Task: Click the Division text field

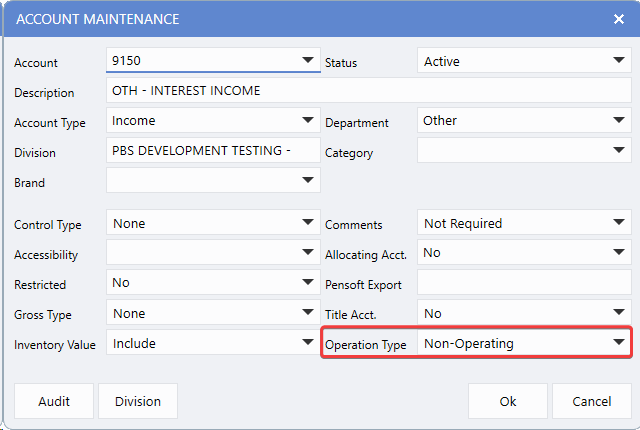Action: (212, 151)
